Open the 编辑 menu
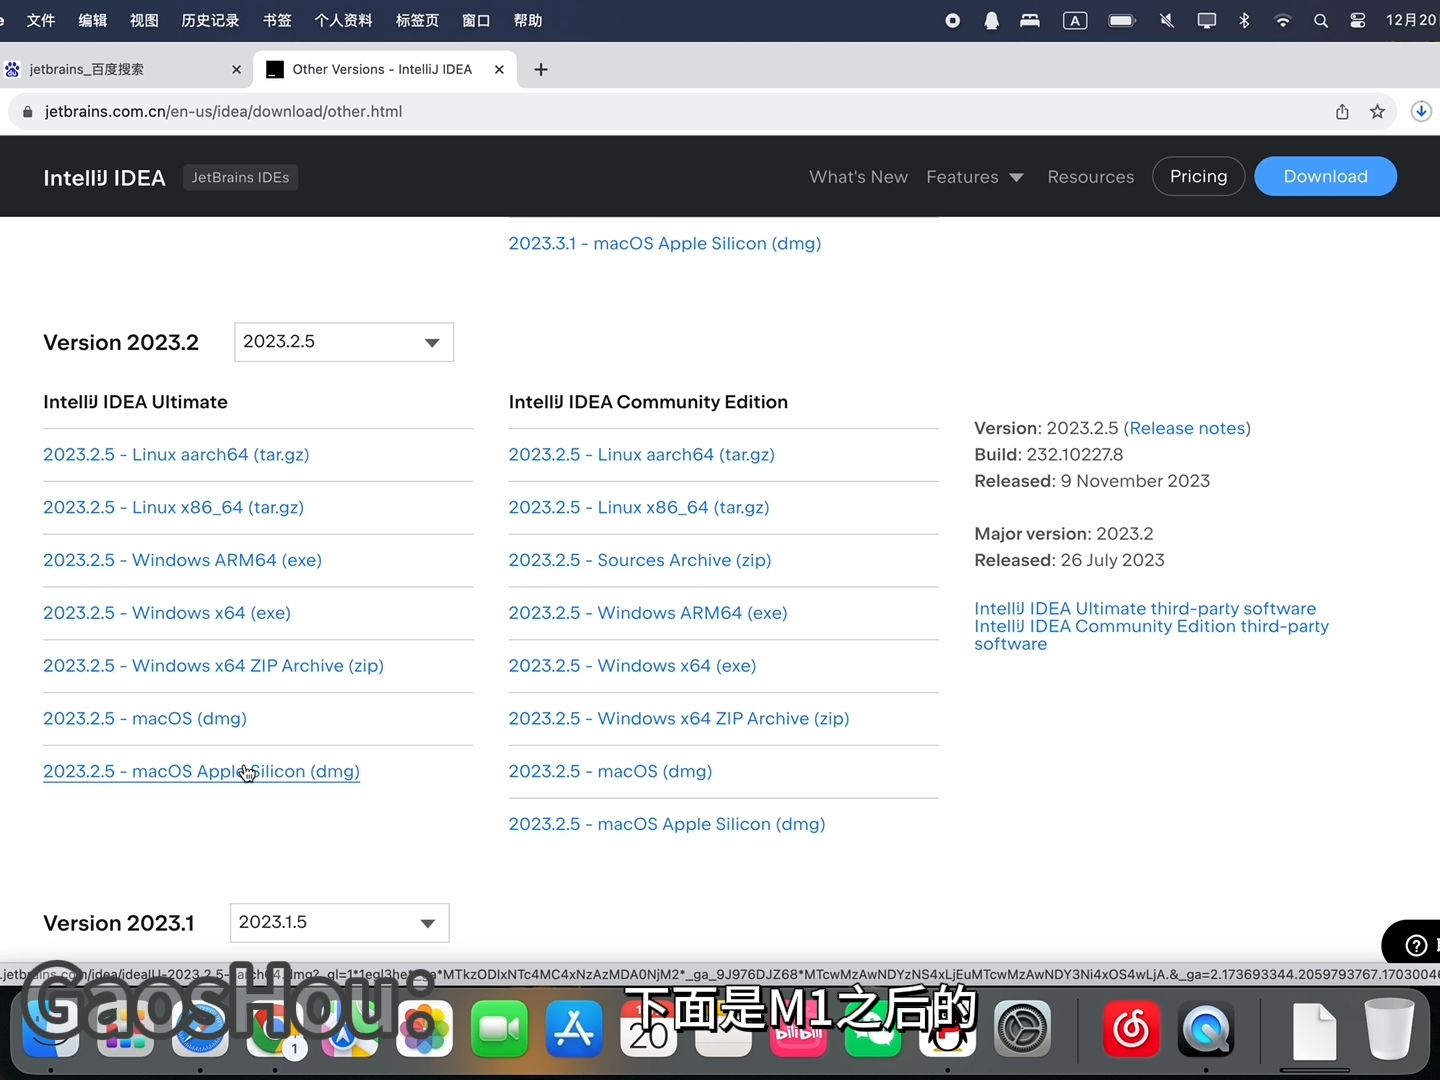Image resolution: width=1440 pixels, height=1080 pixels. 93,20
